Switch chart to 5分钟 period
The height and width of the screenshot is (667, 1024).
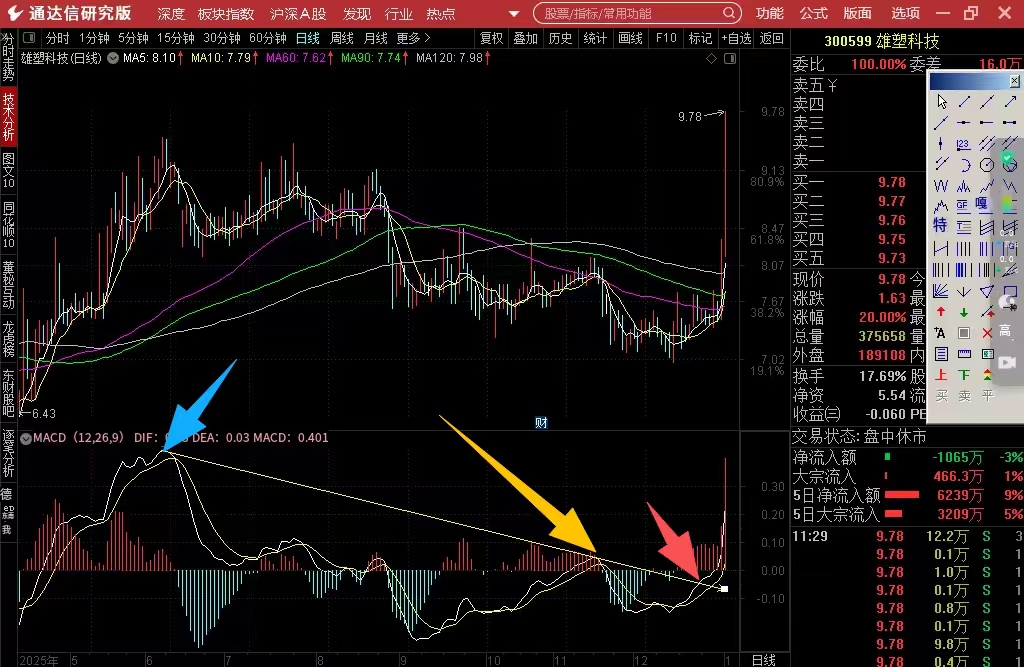(x=133, y=39)
